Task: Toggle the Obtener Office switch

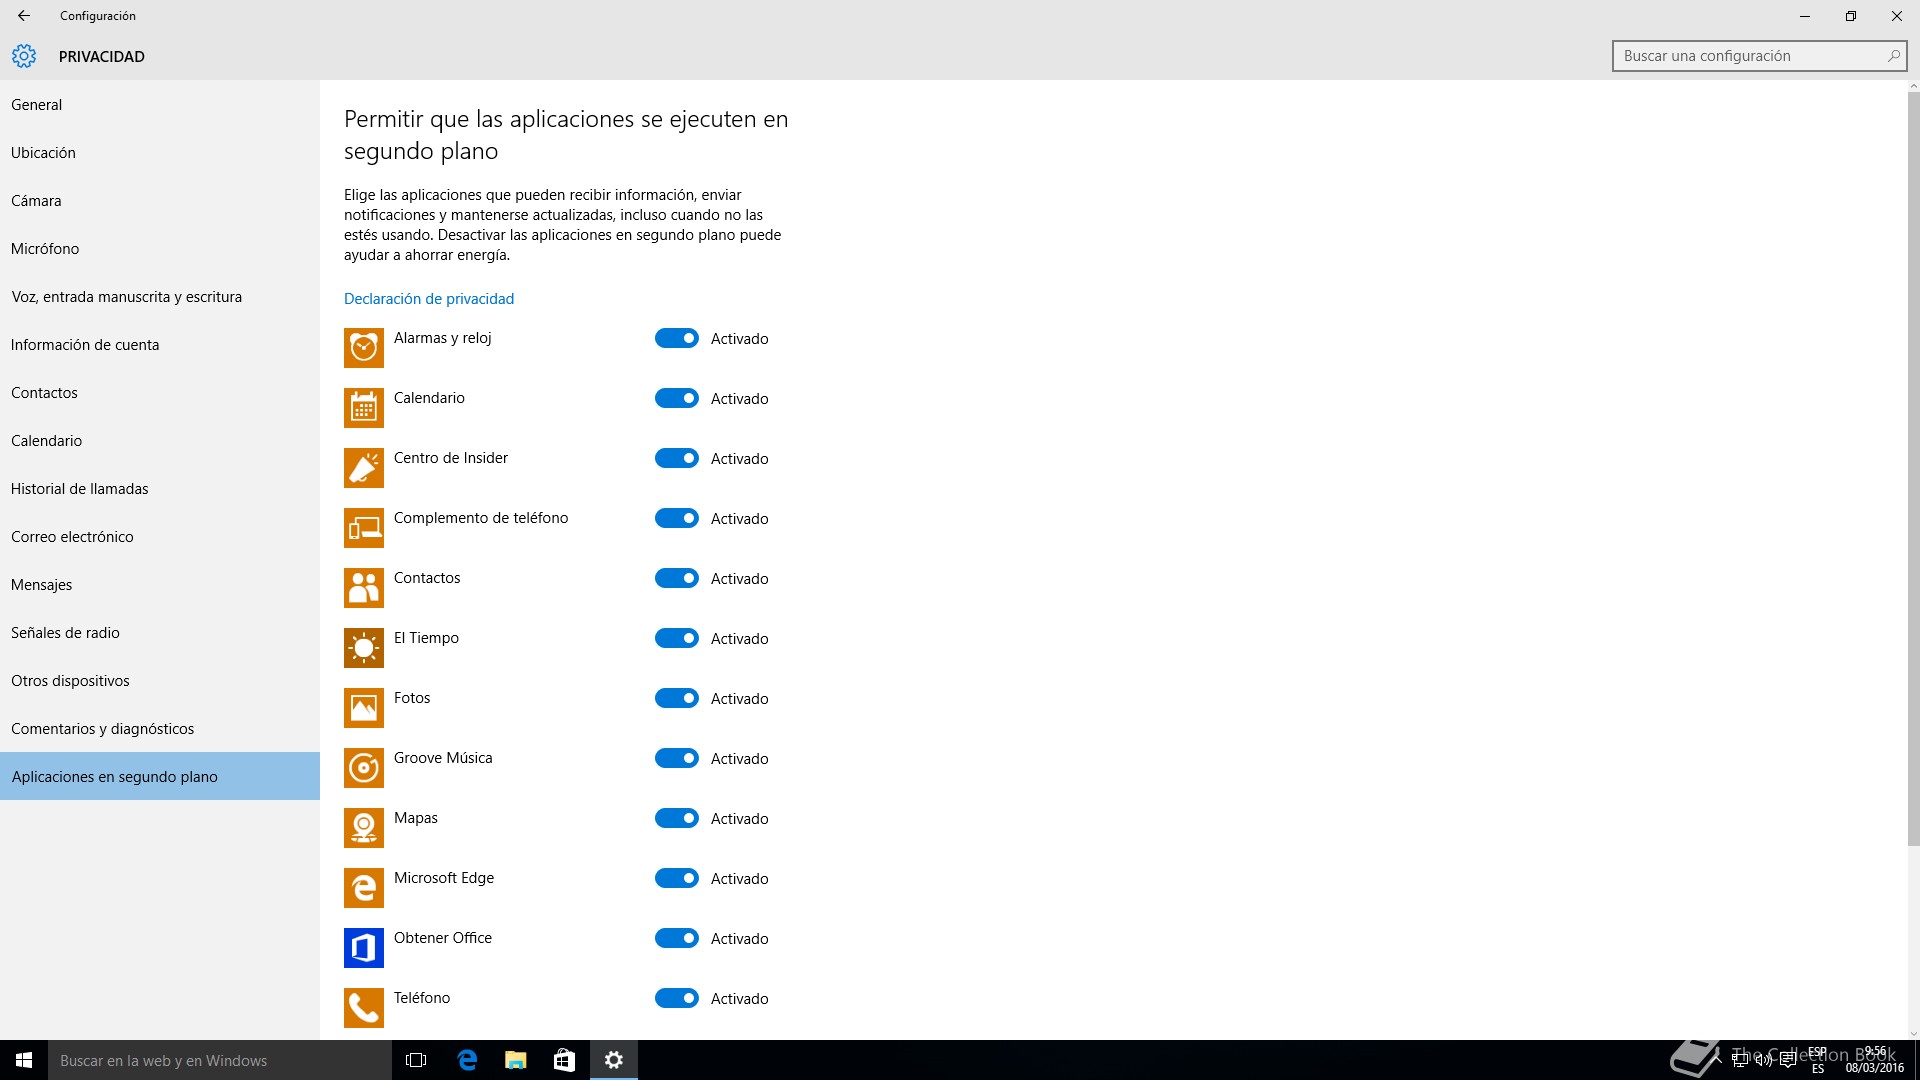Action: [x=677, y=938]
